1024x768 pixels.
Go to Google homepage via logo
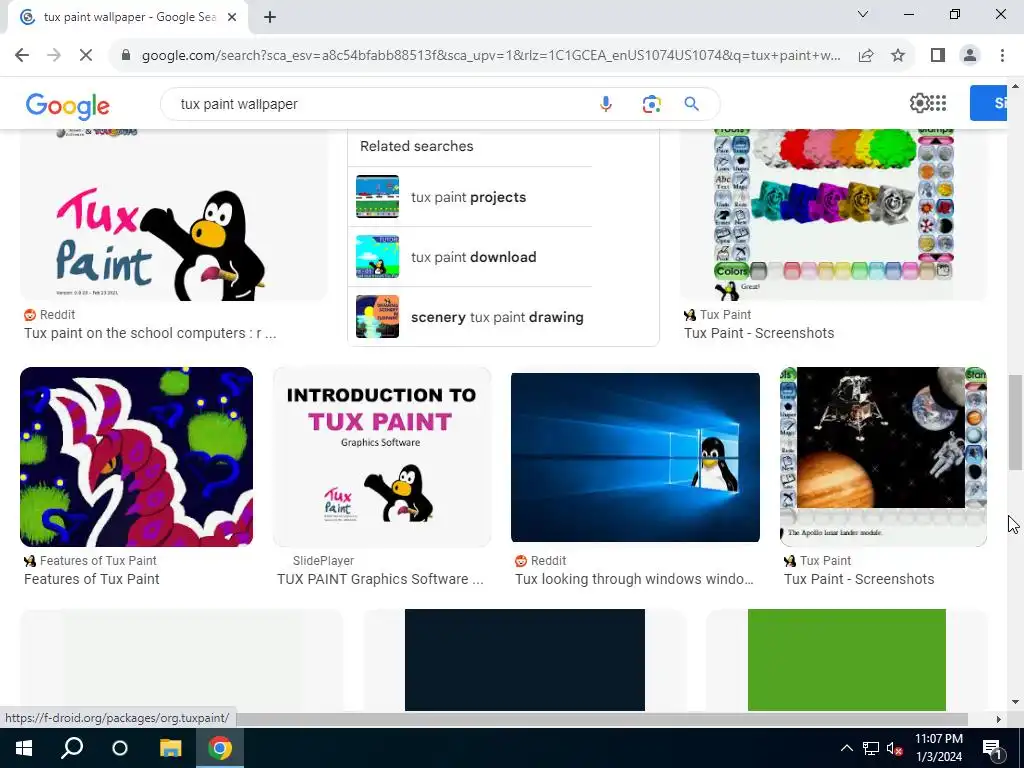tap(68, 106)
